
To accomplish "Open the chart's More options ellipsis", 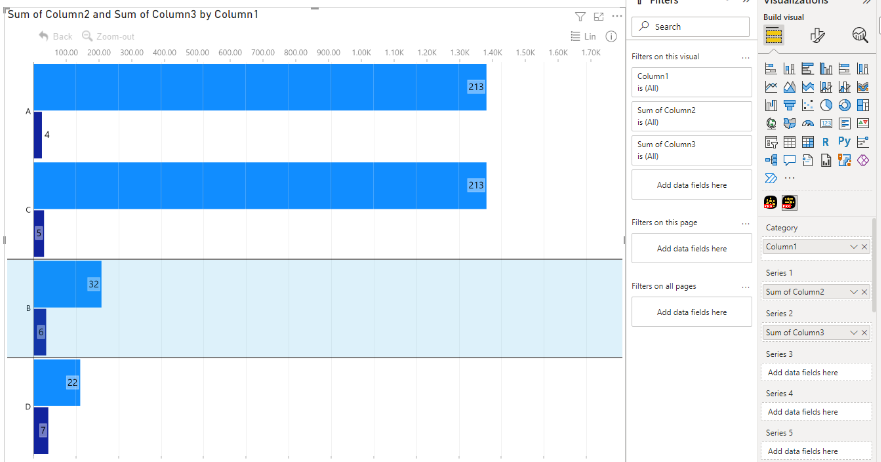I will [x=617, y=16].
